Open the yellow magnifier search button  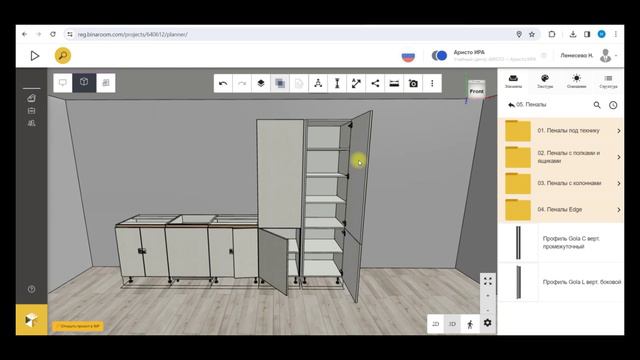(63, 56)
